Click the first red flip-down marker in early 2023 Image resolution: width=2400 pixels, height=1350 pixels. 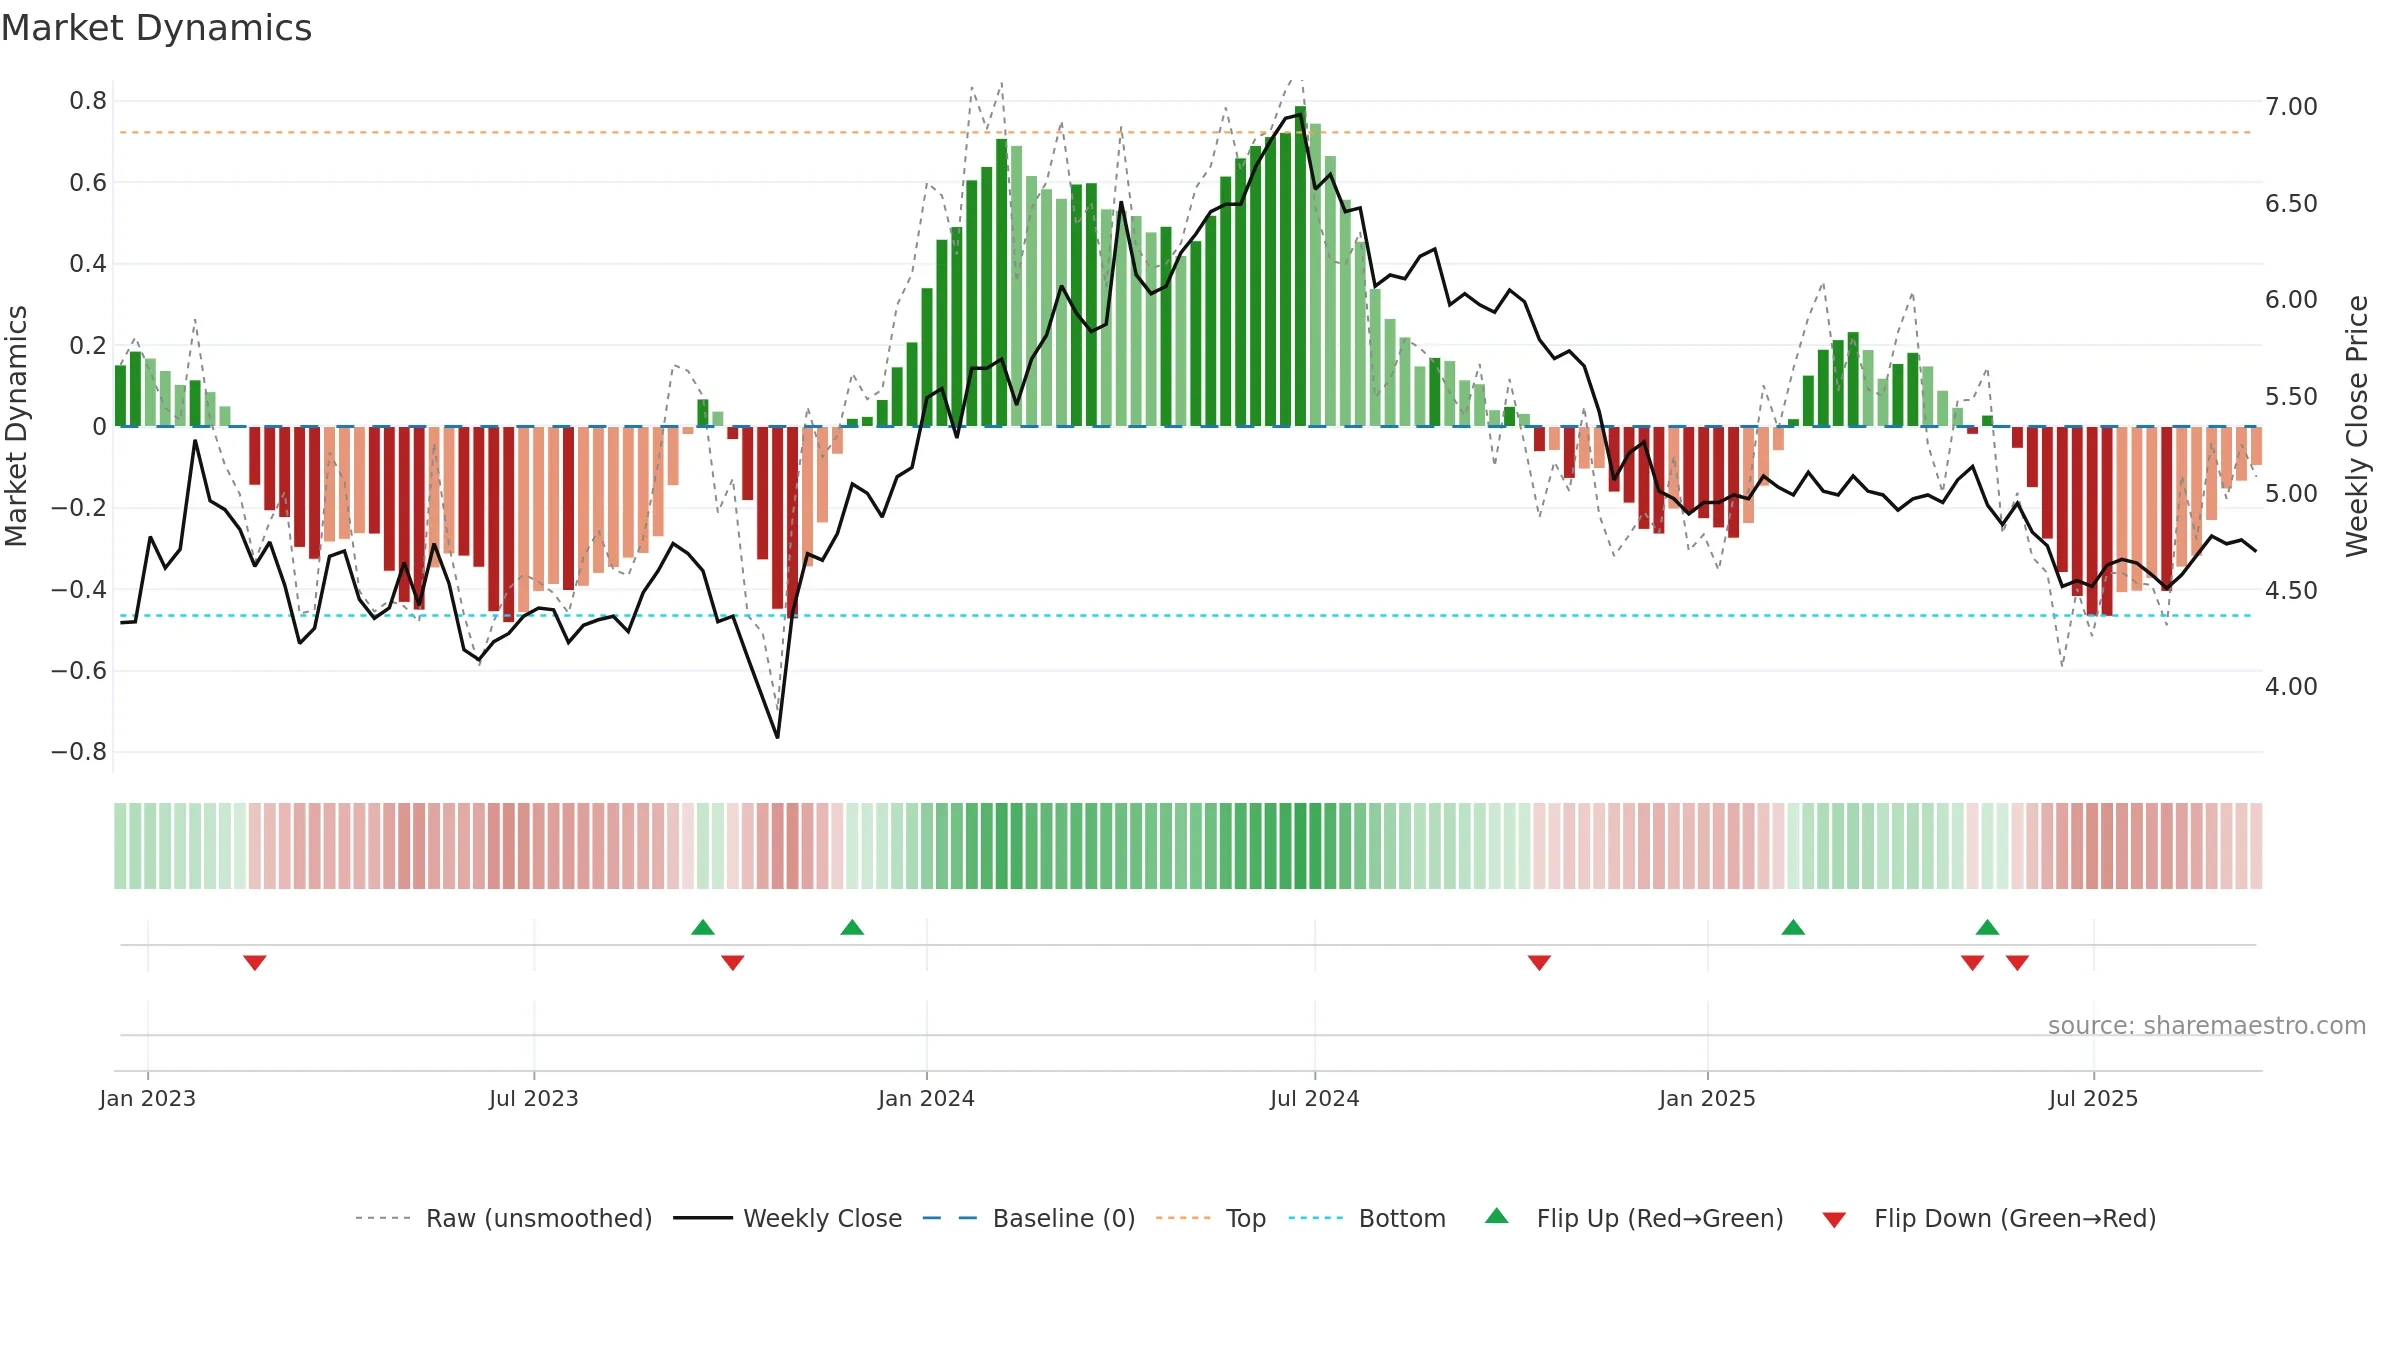(255, 962)
